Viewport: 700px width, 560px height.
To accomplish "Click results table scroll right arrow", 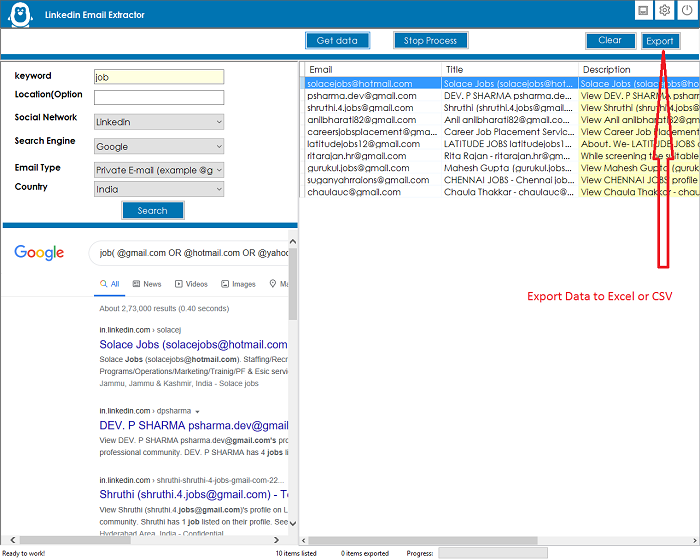I will pos(695,541).
